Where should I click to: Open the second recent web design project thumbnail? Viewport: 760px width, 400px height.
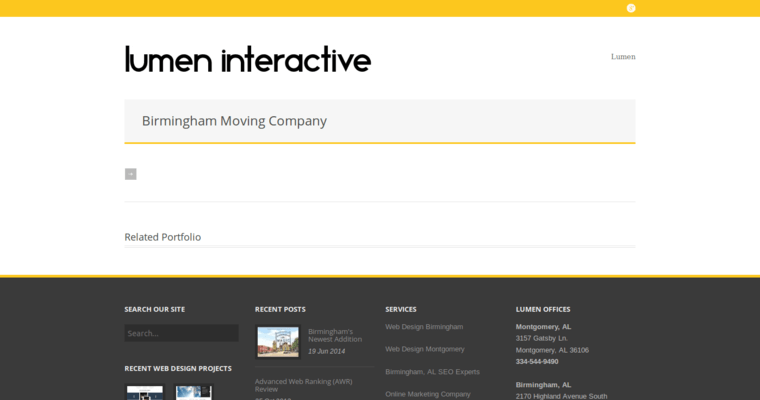[193, 392]
